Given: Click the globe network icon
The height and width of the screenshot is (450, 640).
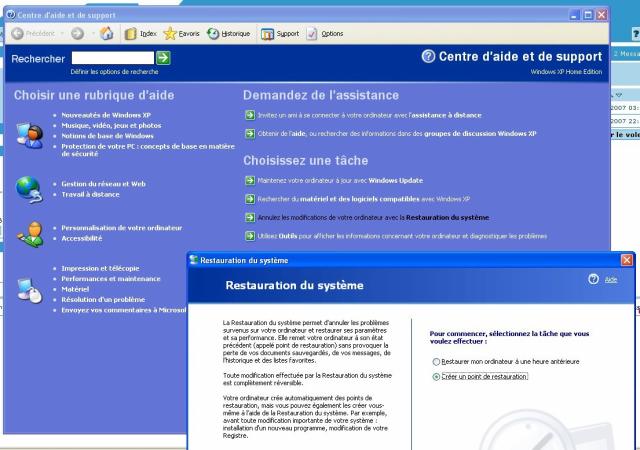Looking at the screenshot, I should 29,189.
